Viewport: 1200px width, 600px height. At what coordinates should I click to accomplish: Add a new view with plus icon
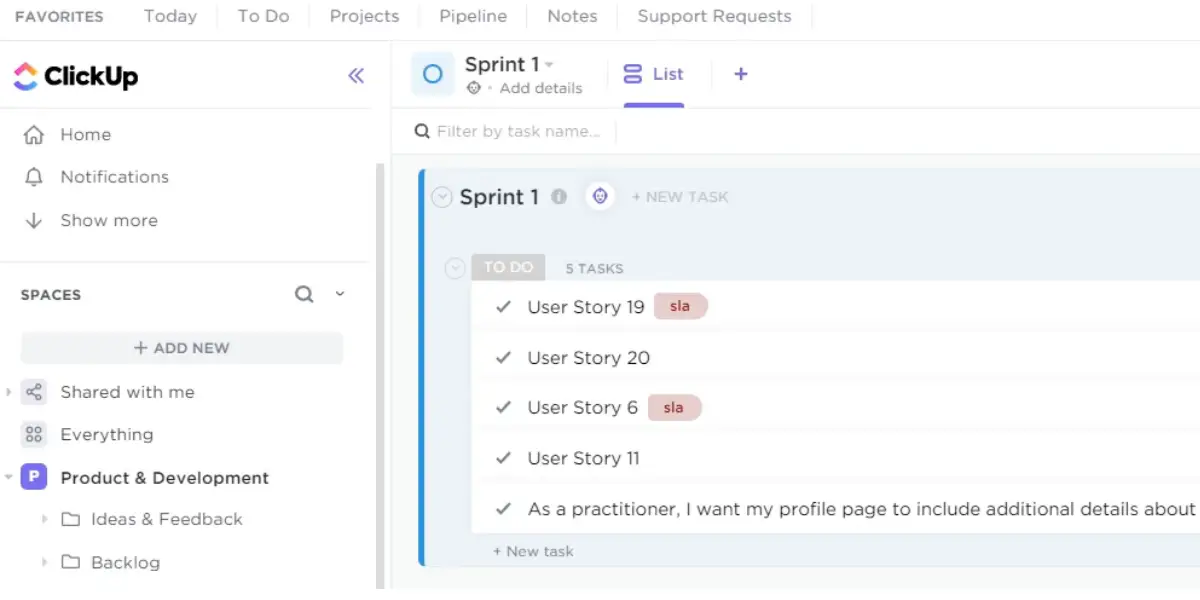pos(741,74)
